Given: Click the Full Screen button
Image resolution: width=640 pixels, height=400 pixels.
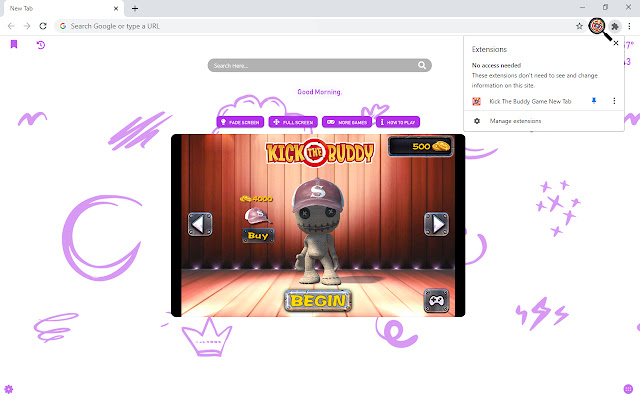Looking at the screenshot, I should point(293,122).
